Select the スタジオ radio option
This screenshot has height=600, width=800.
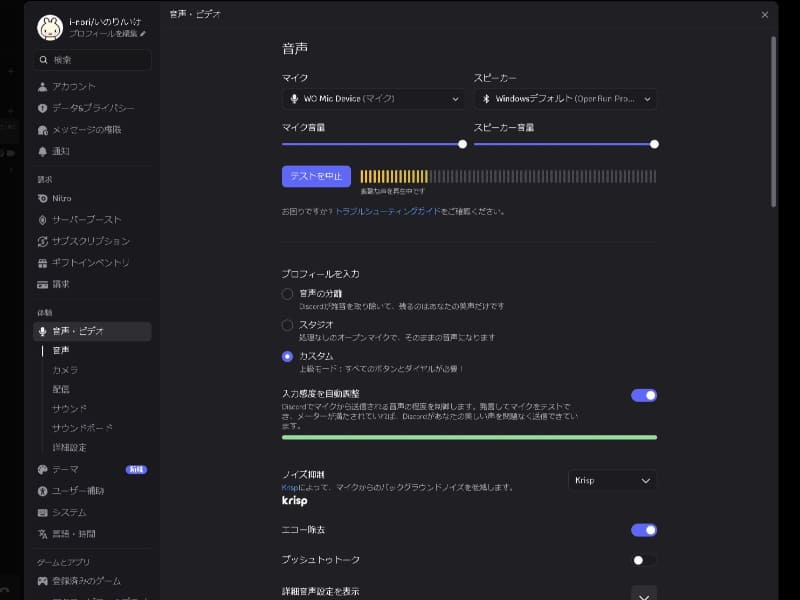click(x=287, y=325)
